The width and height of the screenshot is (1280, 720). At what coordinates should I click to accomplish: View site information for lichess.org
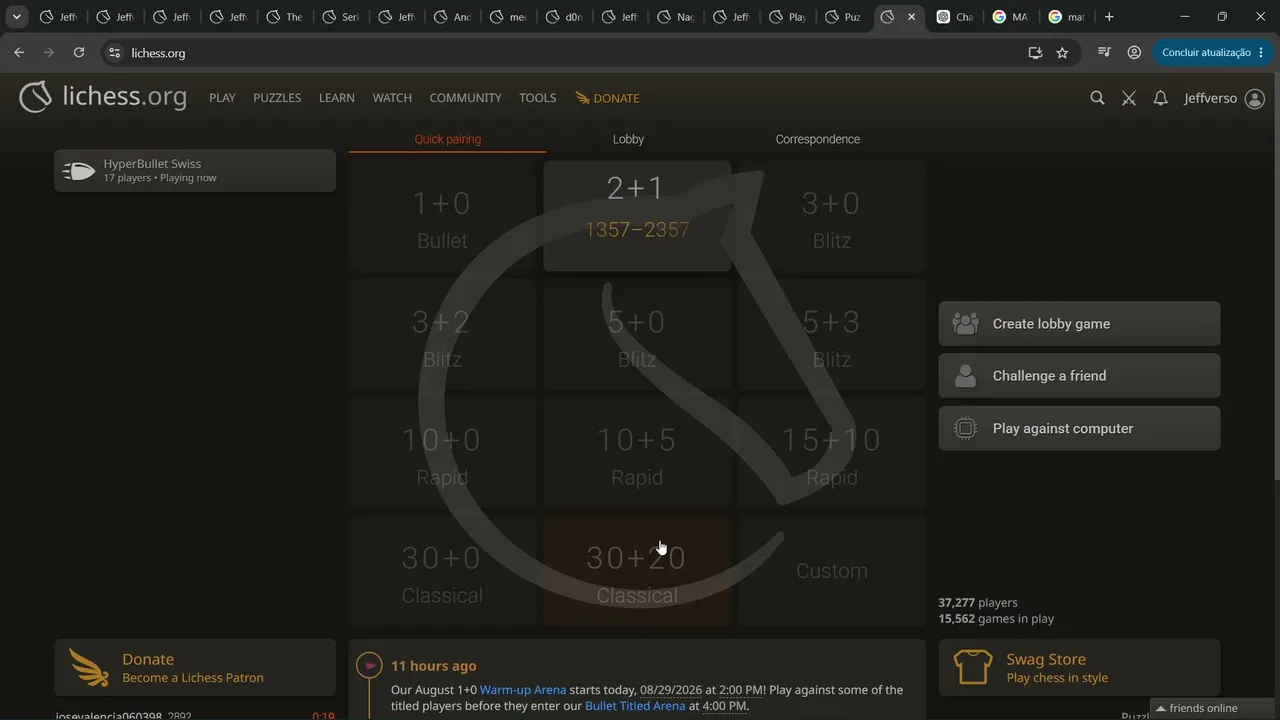tap(114, 53)
